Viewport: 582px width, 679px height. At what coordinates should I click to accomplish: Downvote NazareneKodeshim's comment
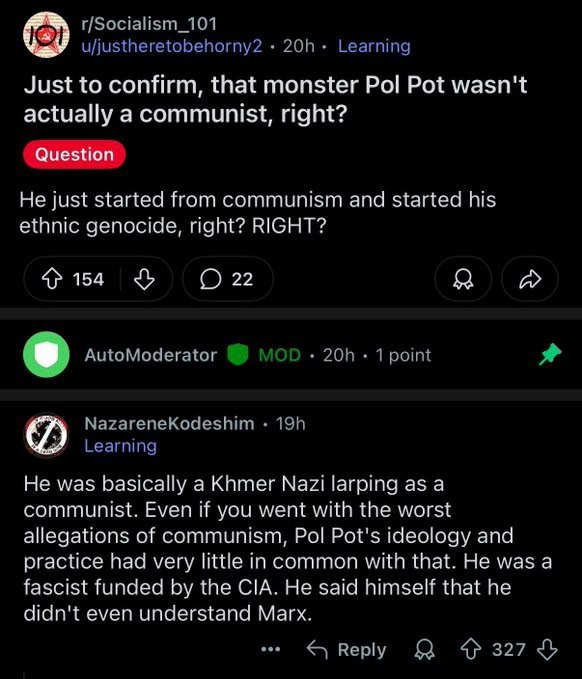(x=547, y=650)
